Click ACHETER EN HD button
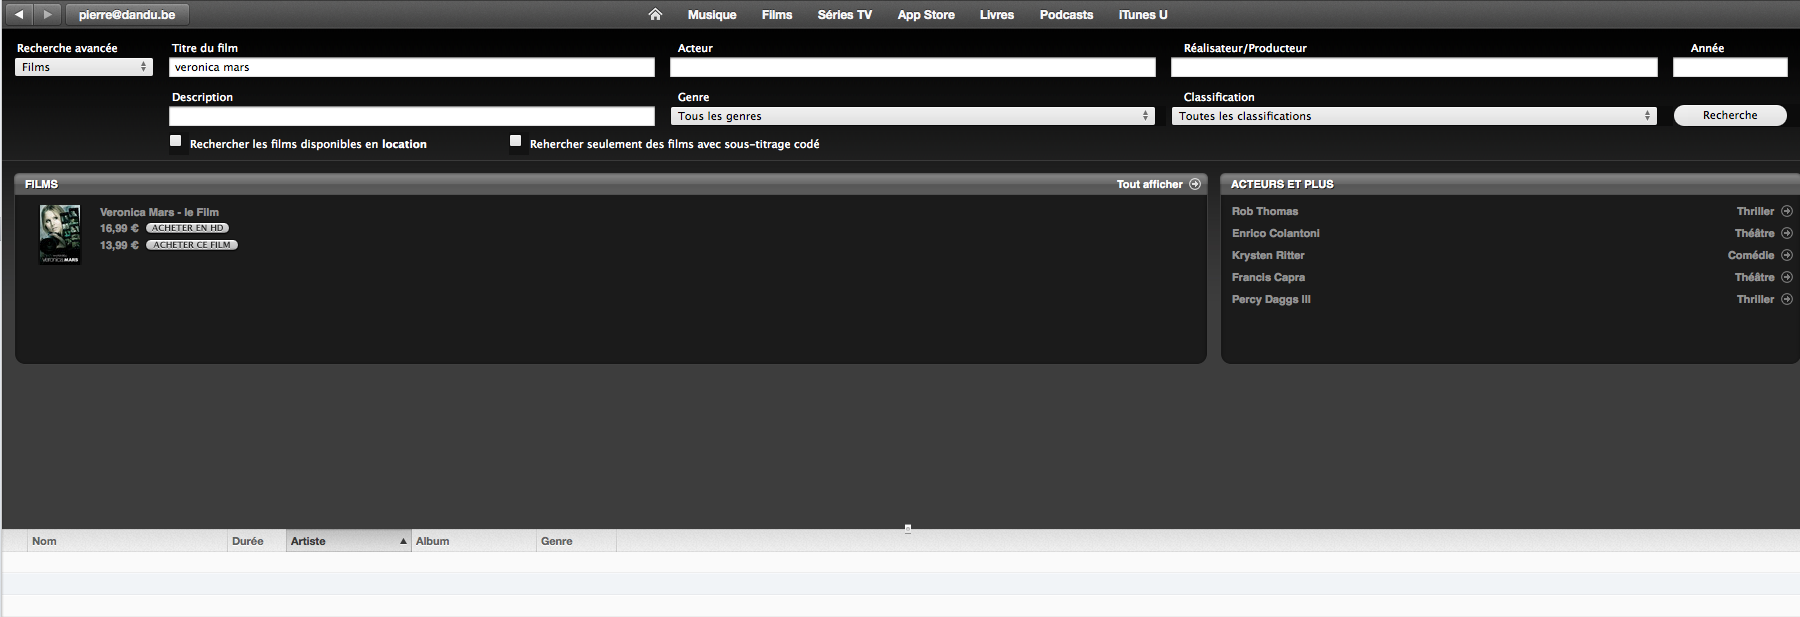This screenshot has width=1800, height=617. coord(188,228)
